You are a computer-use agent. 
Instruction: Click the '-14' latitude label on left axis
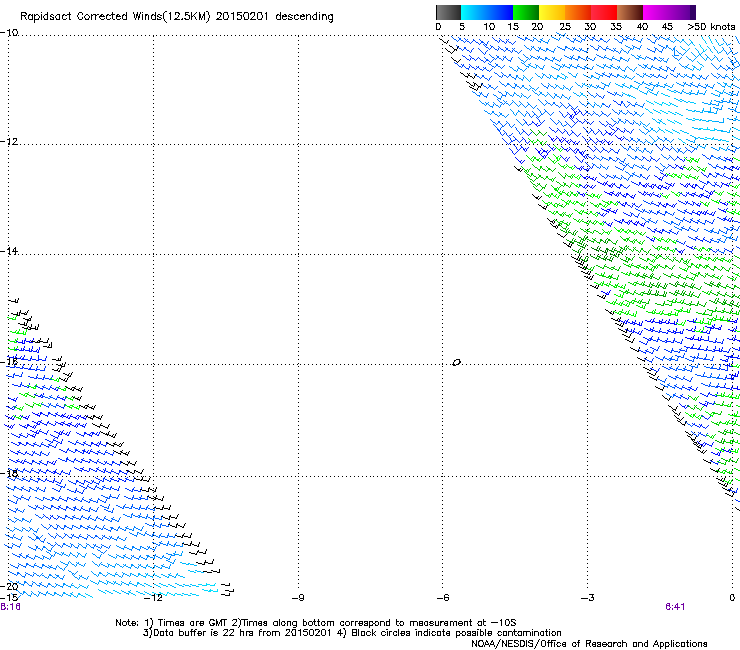tap(9, 251)
